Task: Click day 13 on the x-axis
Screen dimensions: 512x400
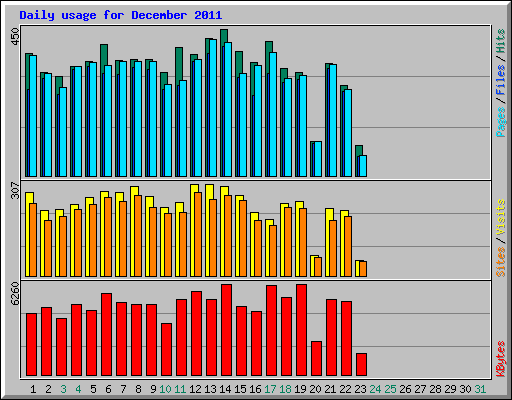Action: coord(210,389)
